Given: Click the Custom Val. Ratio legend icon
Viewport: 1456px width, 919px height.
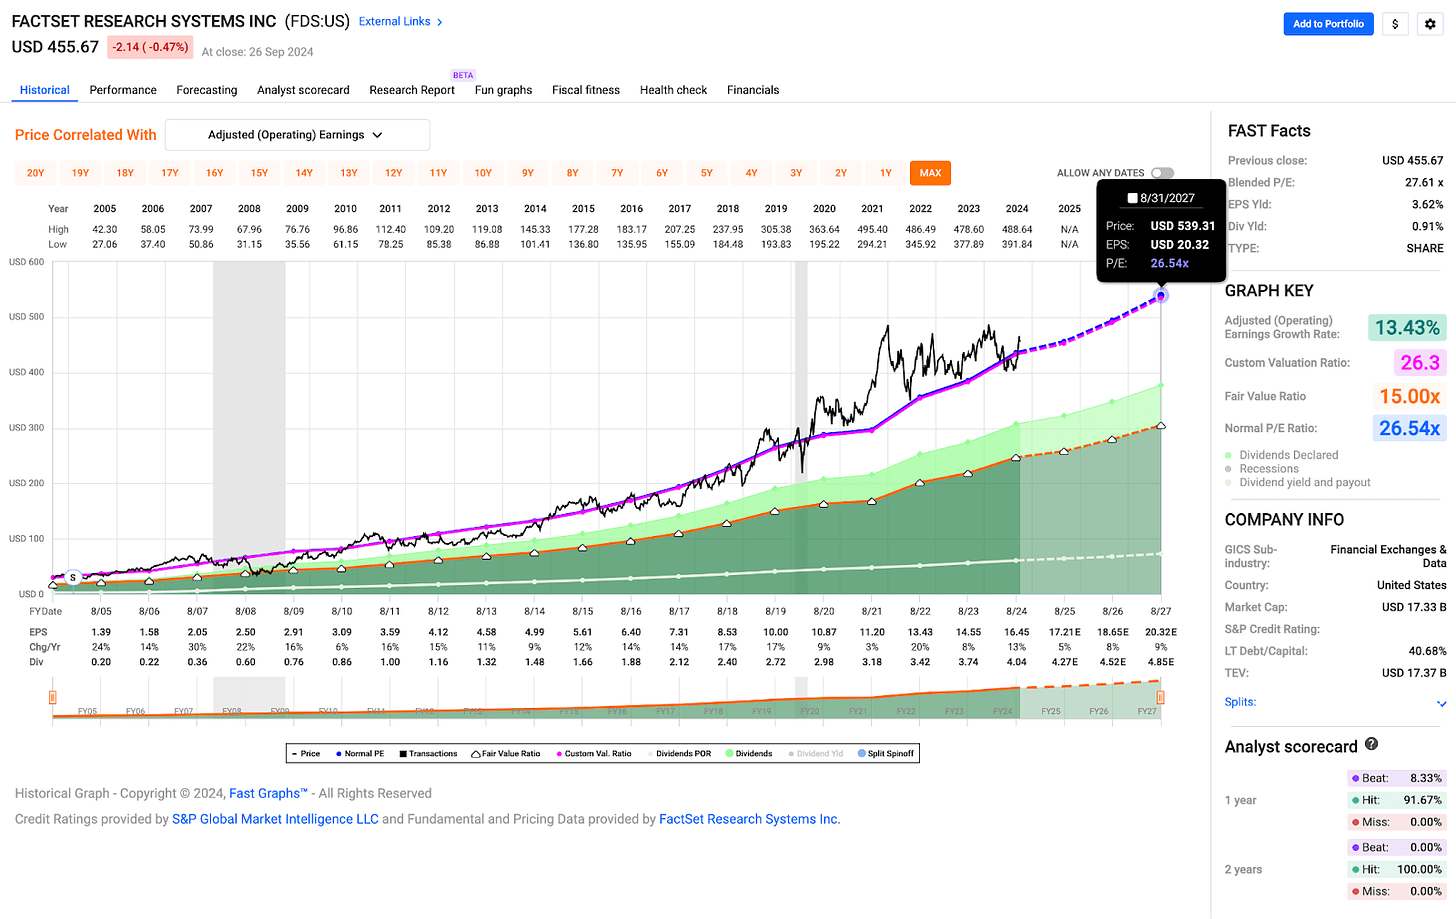Looking at the screenshot, I should pyautogui.click(x=559, y=753).
